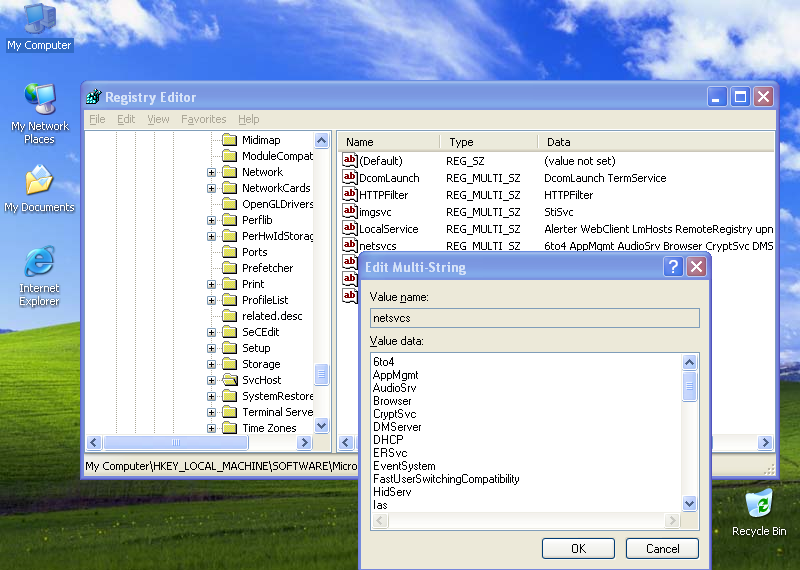Close the Edit Multi-String dialog
Image resolution: width=800 pixels, height=570 pixels.
696,266
